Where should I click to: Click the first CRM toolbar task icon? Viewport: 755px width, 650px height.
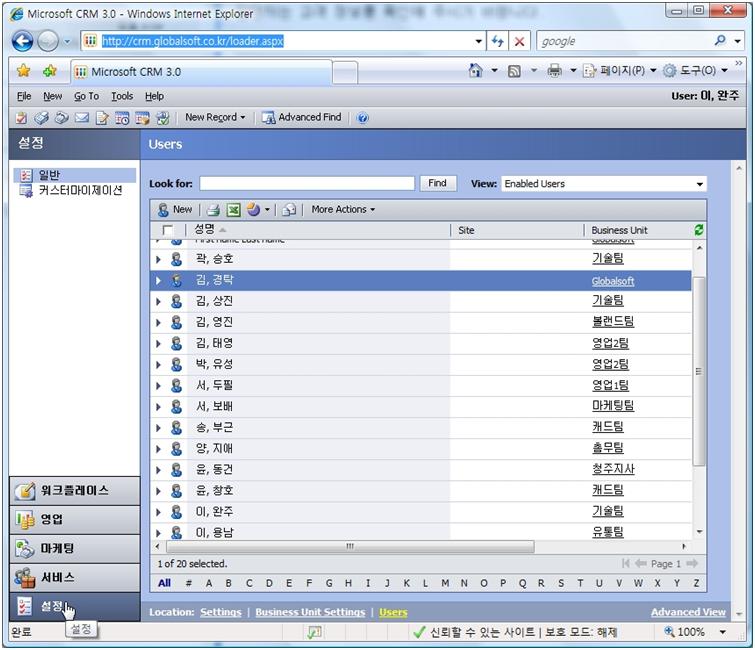coord(21,117)
